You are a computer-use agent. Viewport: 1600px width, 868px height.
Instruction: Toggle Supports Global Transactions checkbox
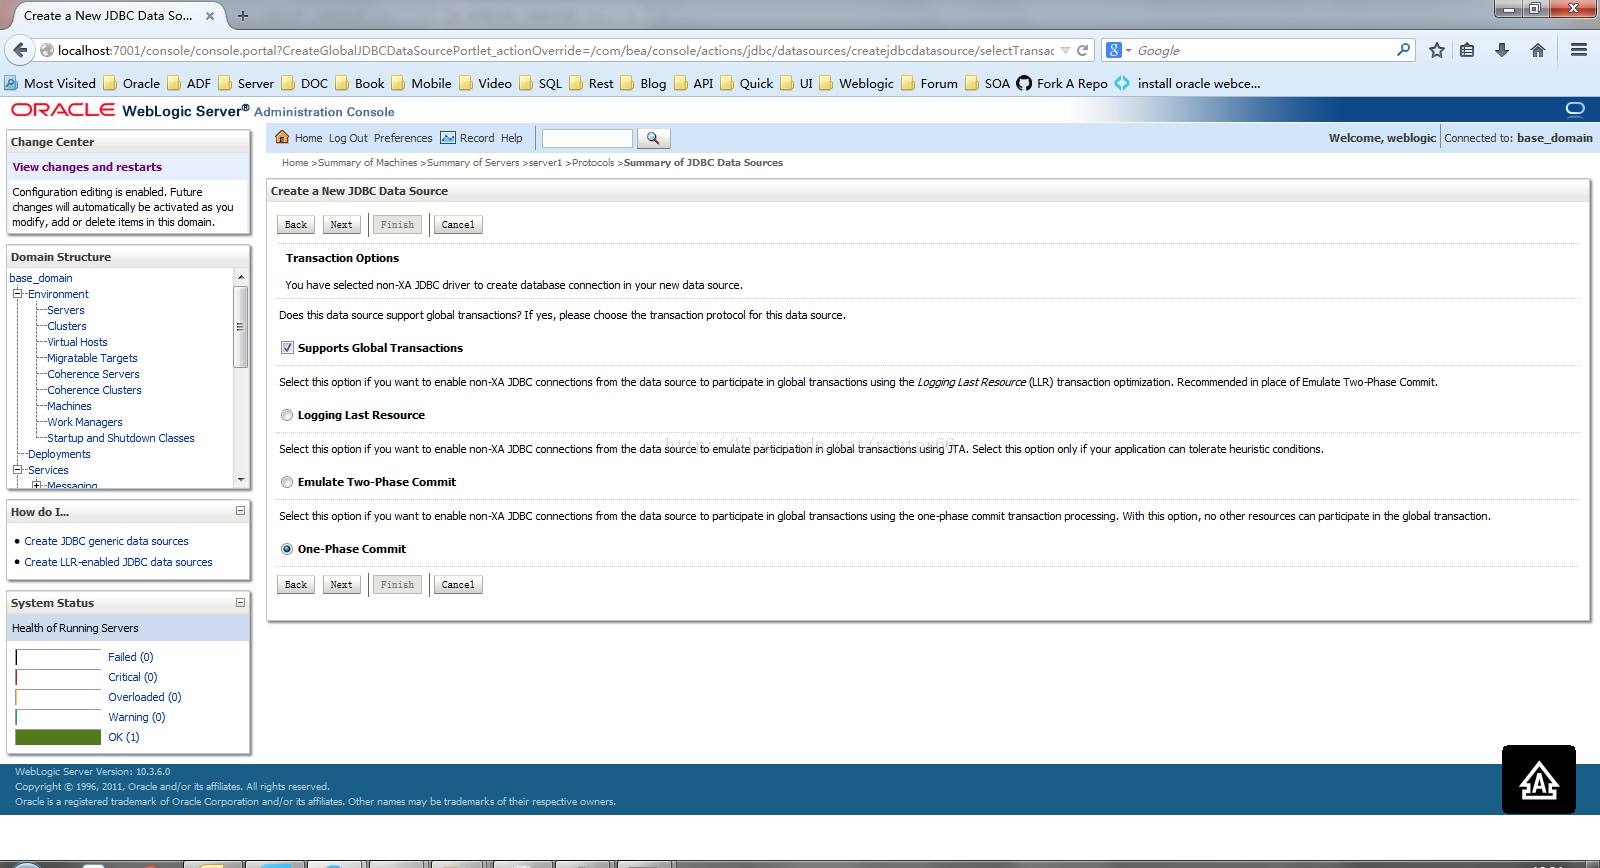tap(287, 348)
